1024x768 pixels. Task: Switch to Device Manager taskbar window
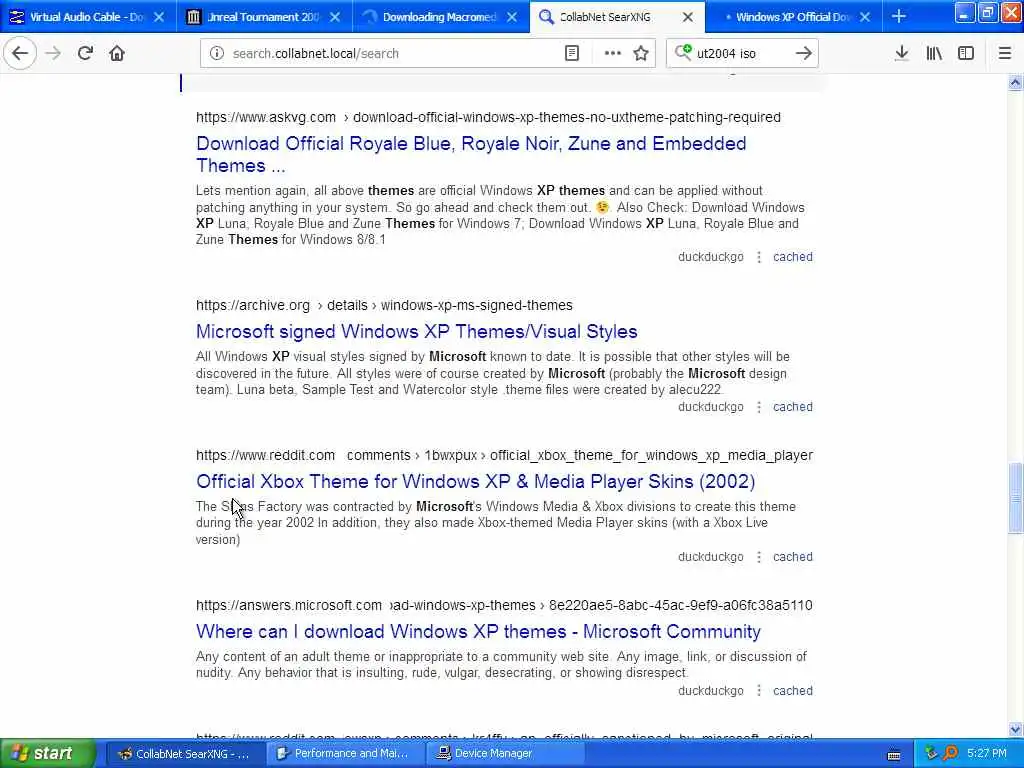pyautogui.click(x=504, y=754)
